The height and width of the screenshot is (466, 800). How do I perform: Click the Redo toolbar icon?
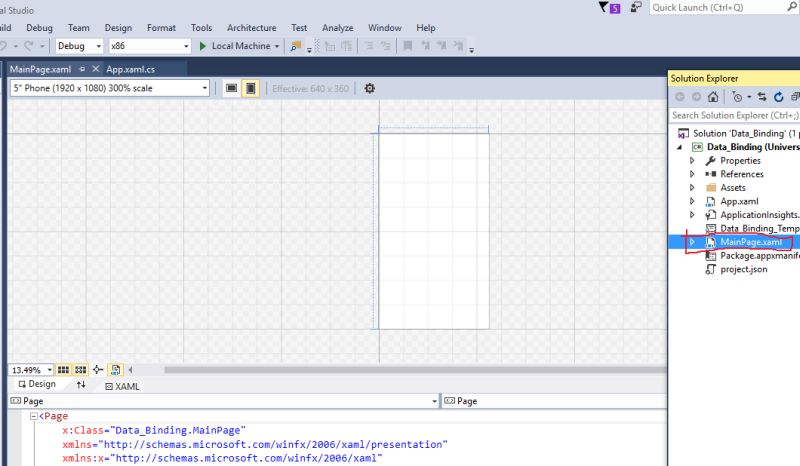[x=29, y=46]
